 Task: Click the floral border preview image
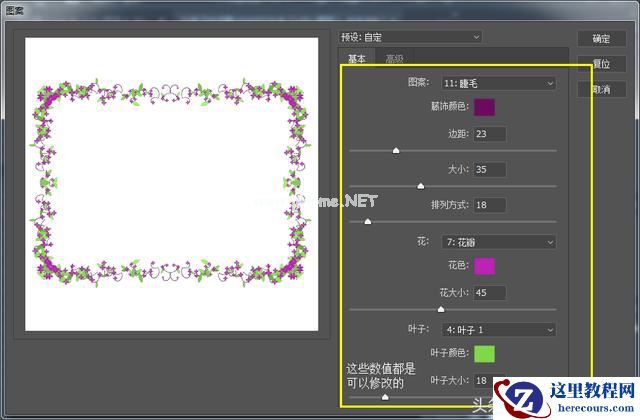pos(171,184)
